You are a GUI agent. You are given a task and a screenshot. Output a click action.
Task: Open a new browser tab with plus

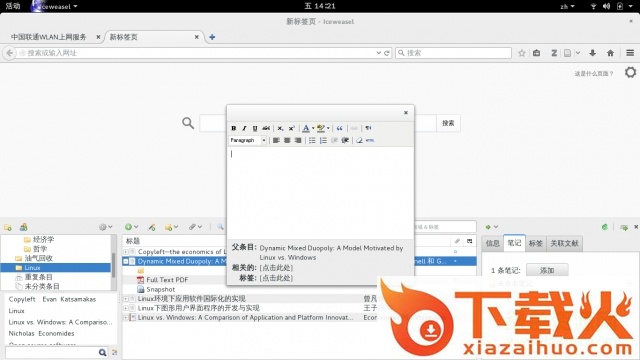(212, 37)
